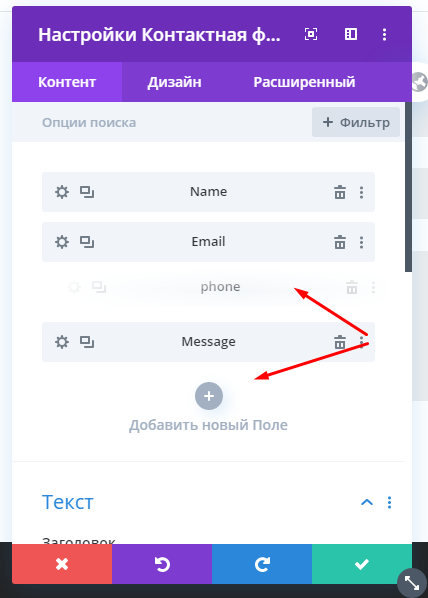Screen dimensions: 428x598
Task: Delete the Name field
Action: click(x=340, y=192)
